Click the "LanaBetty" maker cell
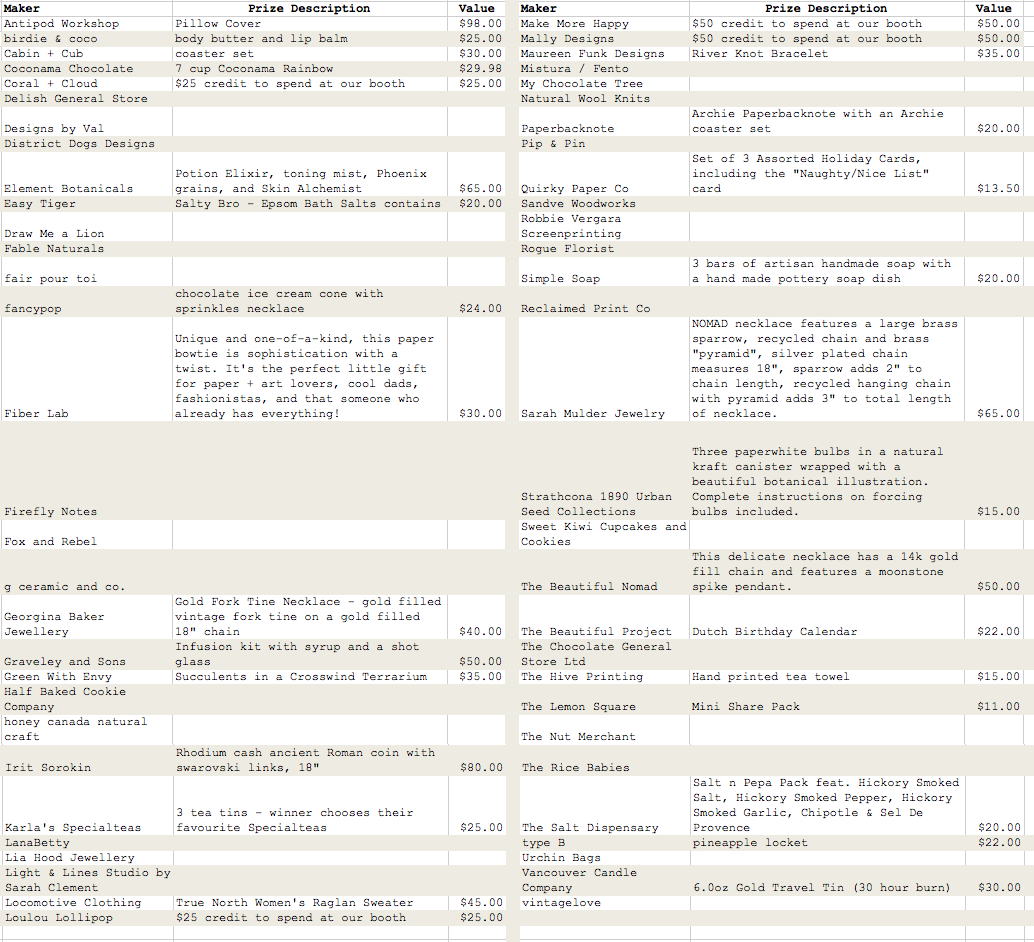 tap(86, 843)
